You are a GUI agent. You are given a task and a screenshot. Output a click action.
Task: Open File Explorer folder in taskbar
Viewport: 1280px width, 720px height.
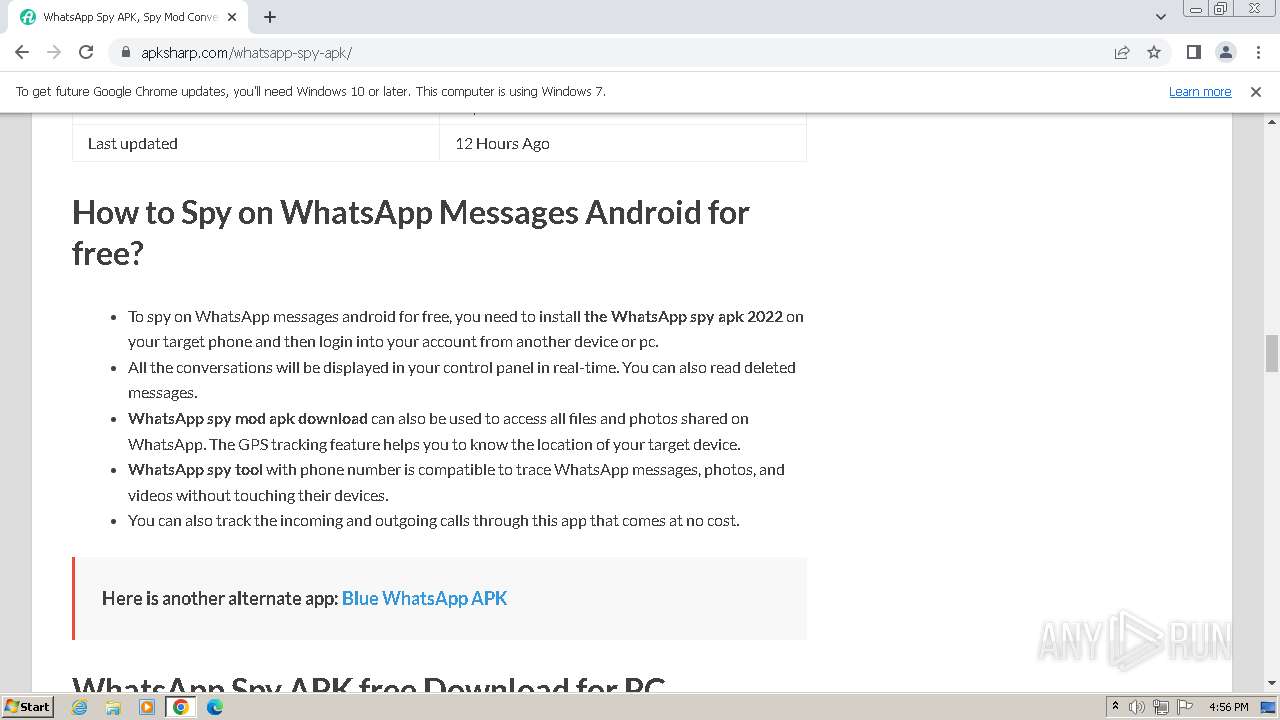tap(113, 707)
